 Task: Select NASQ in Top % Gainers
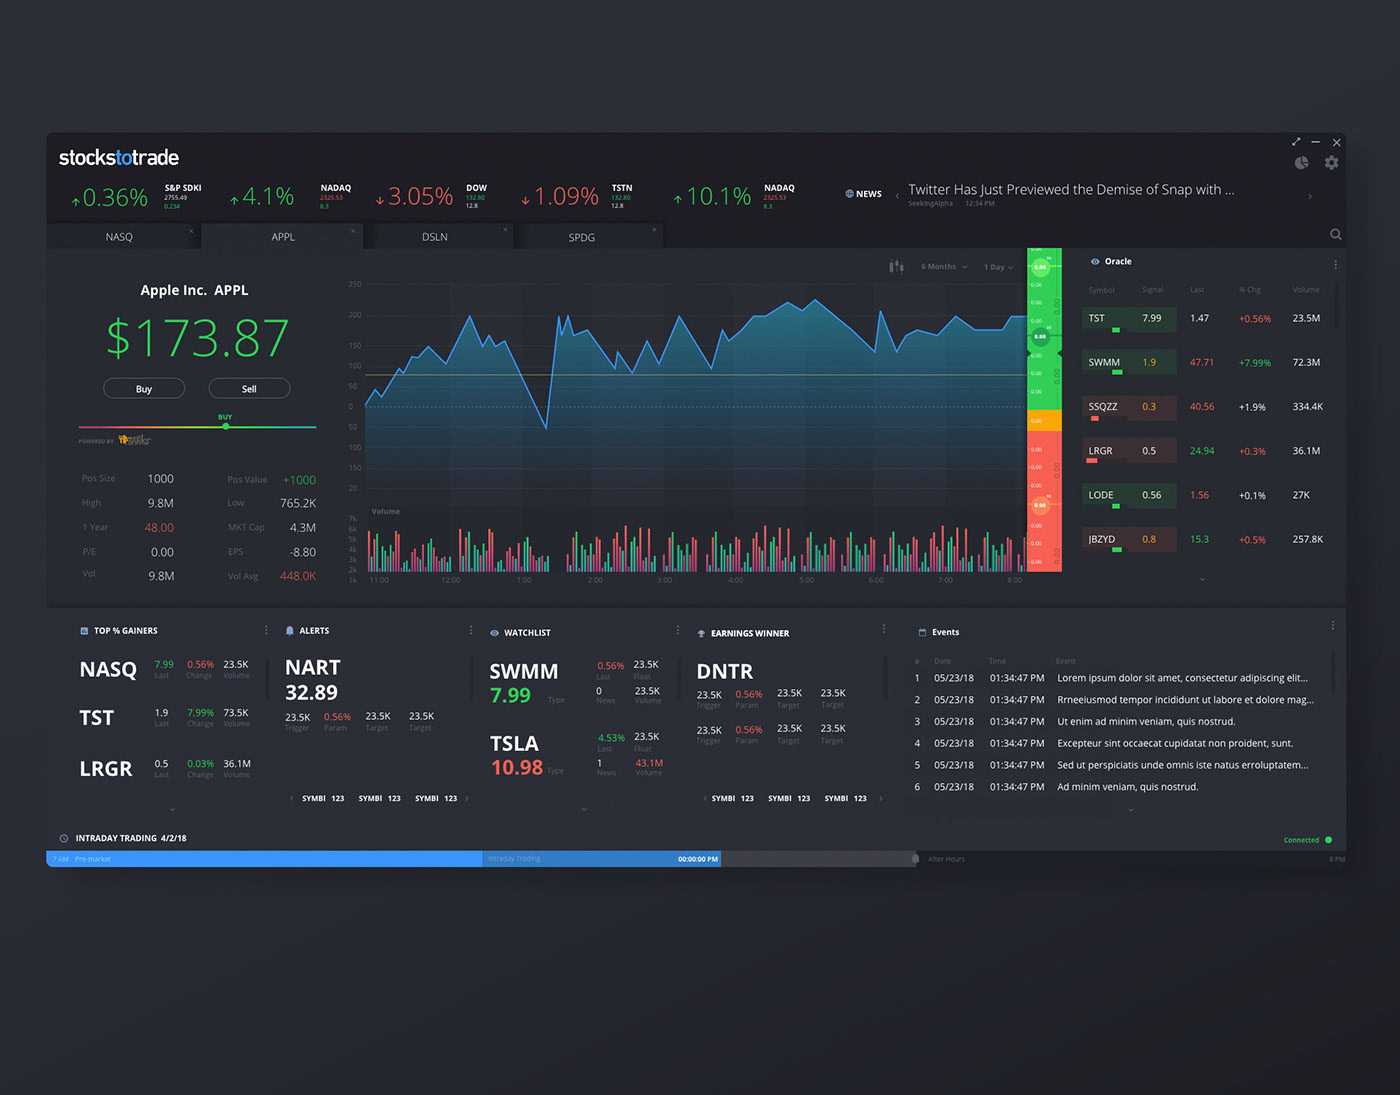pos(108,670)
